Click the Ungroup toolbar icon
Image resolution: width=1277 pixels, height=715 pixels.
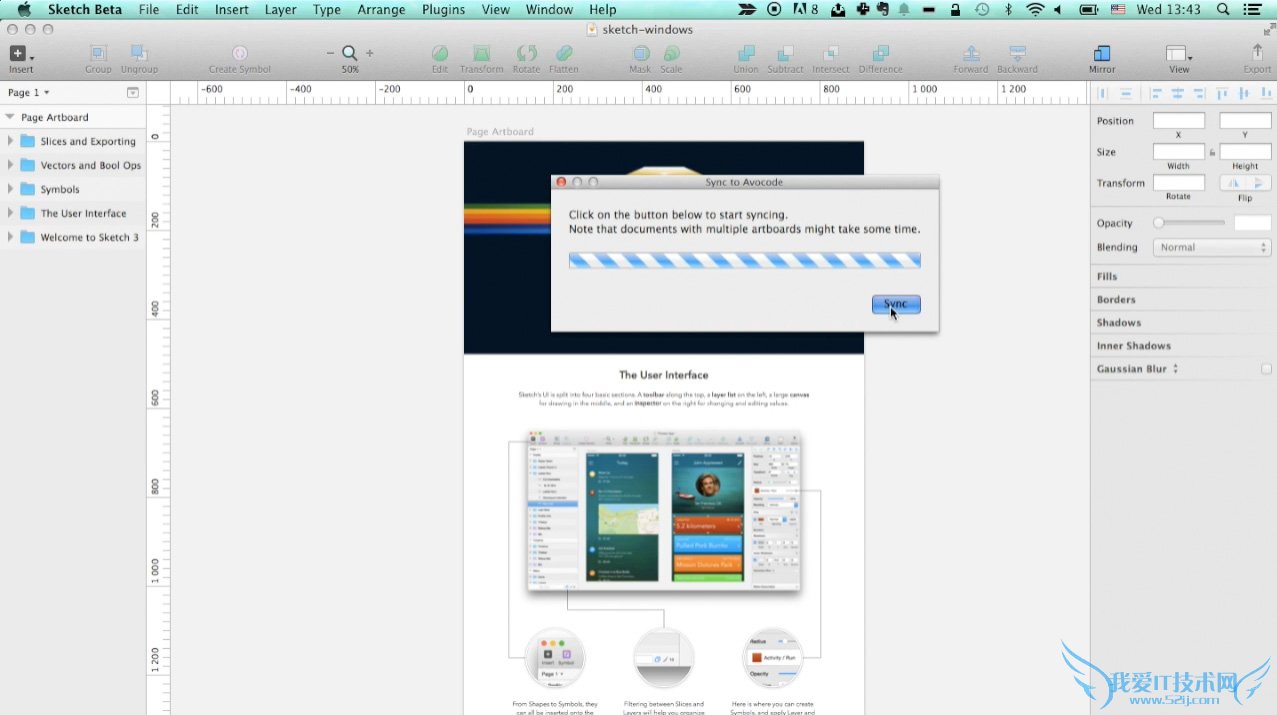coord(139,53)
